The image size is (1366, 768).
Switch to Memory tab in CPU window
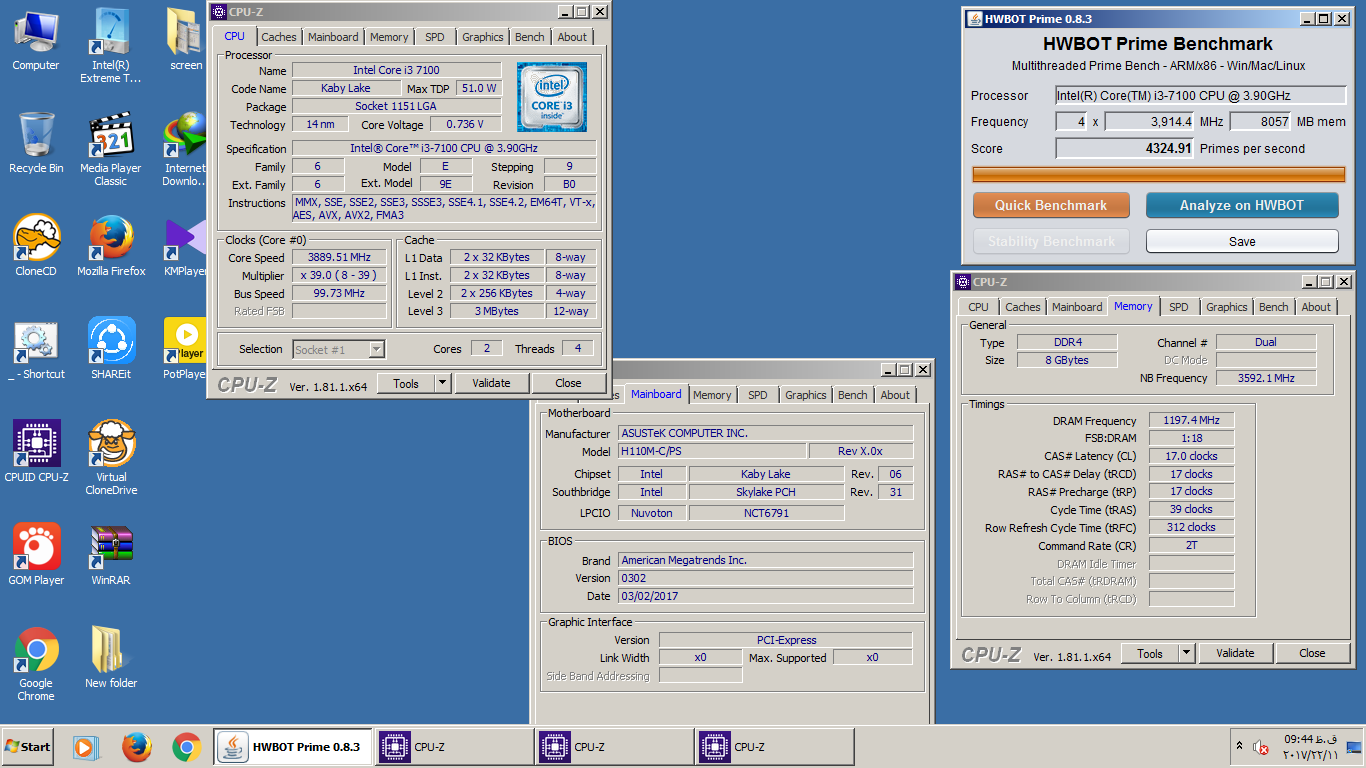(x=389, y=37)
